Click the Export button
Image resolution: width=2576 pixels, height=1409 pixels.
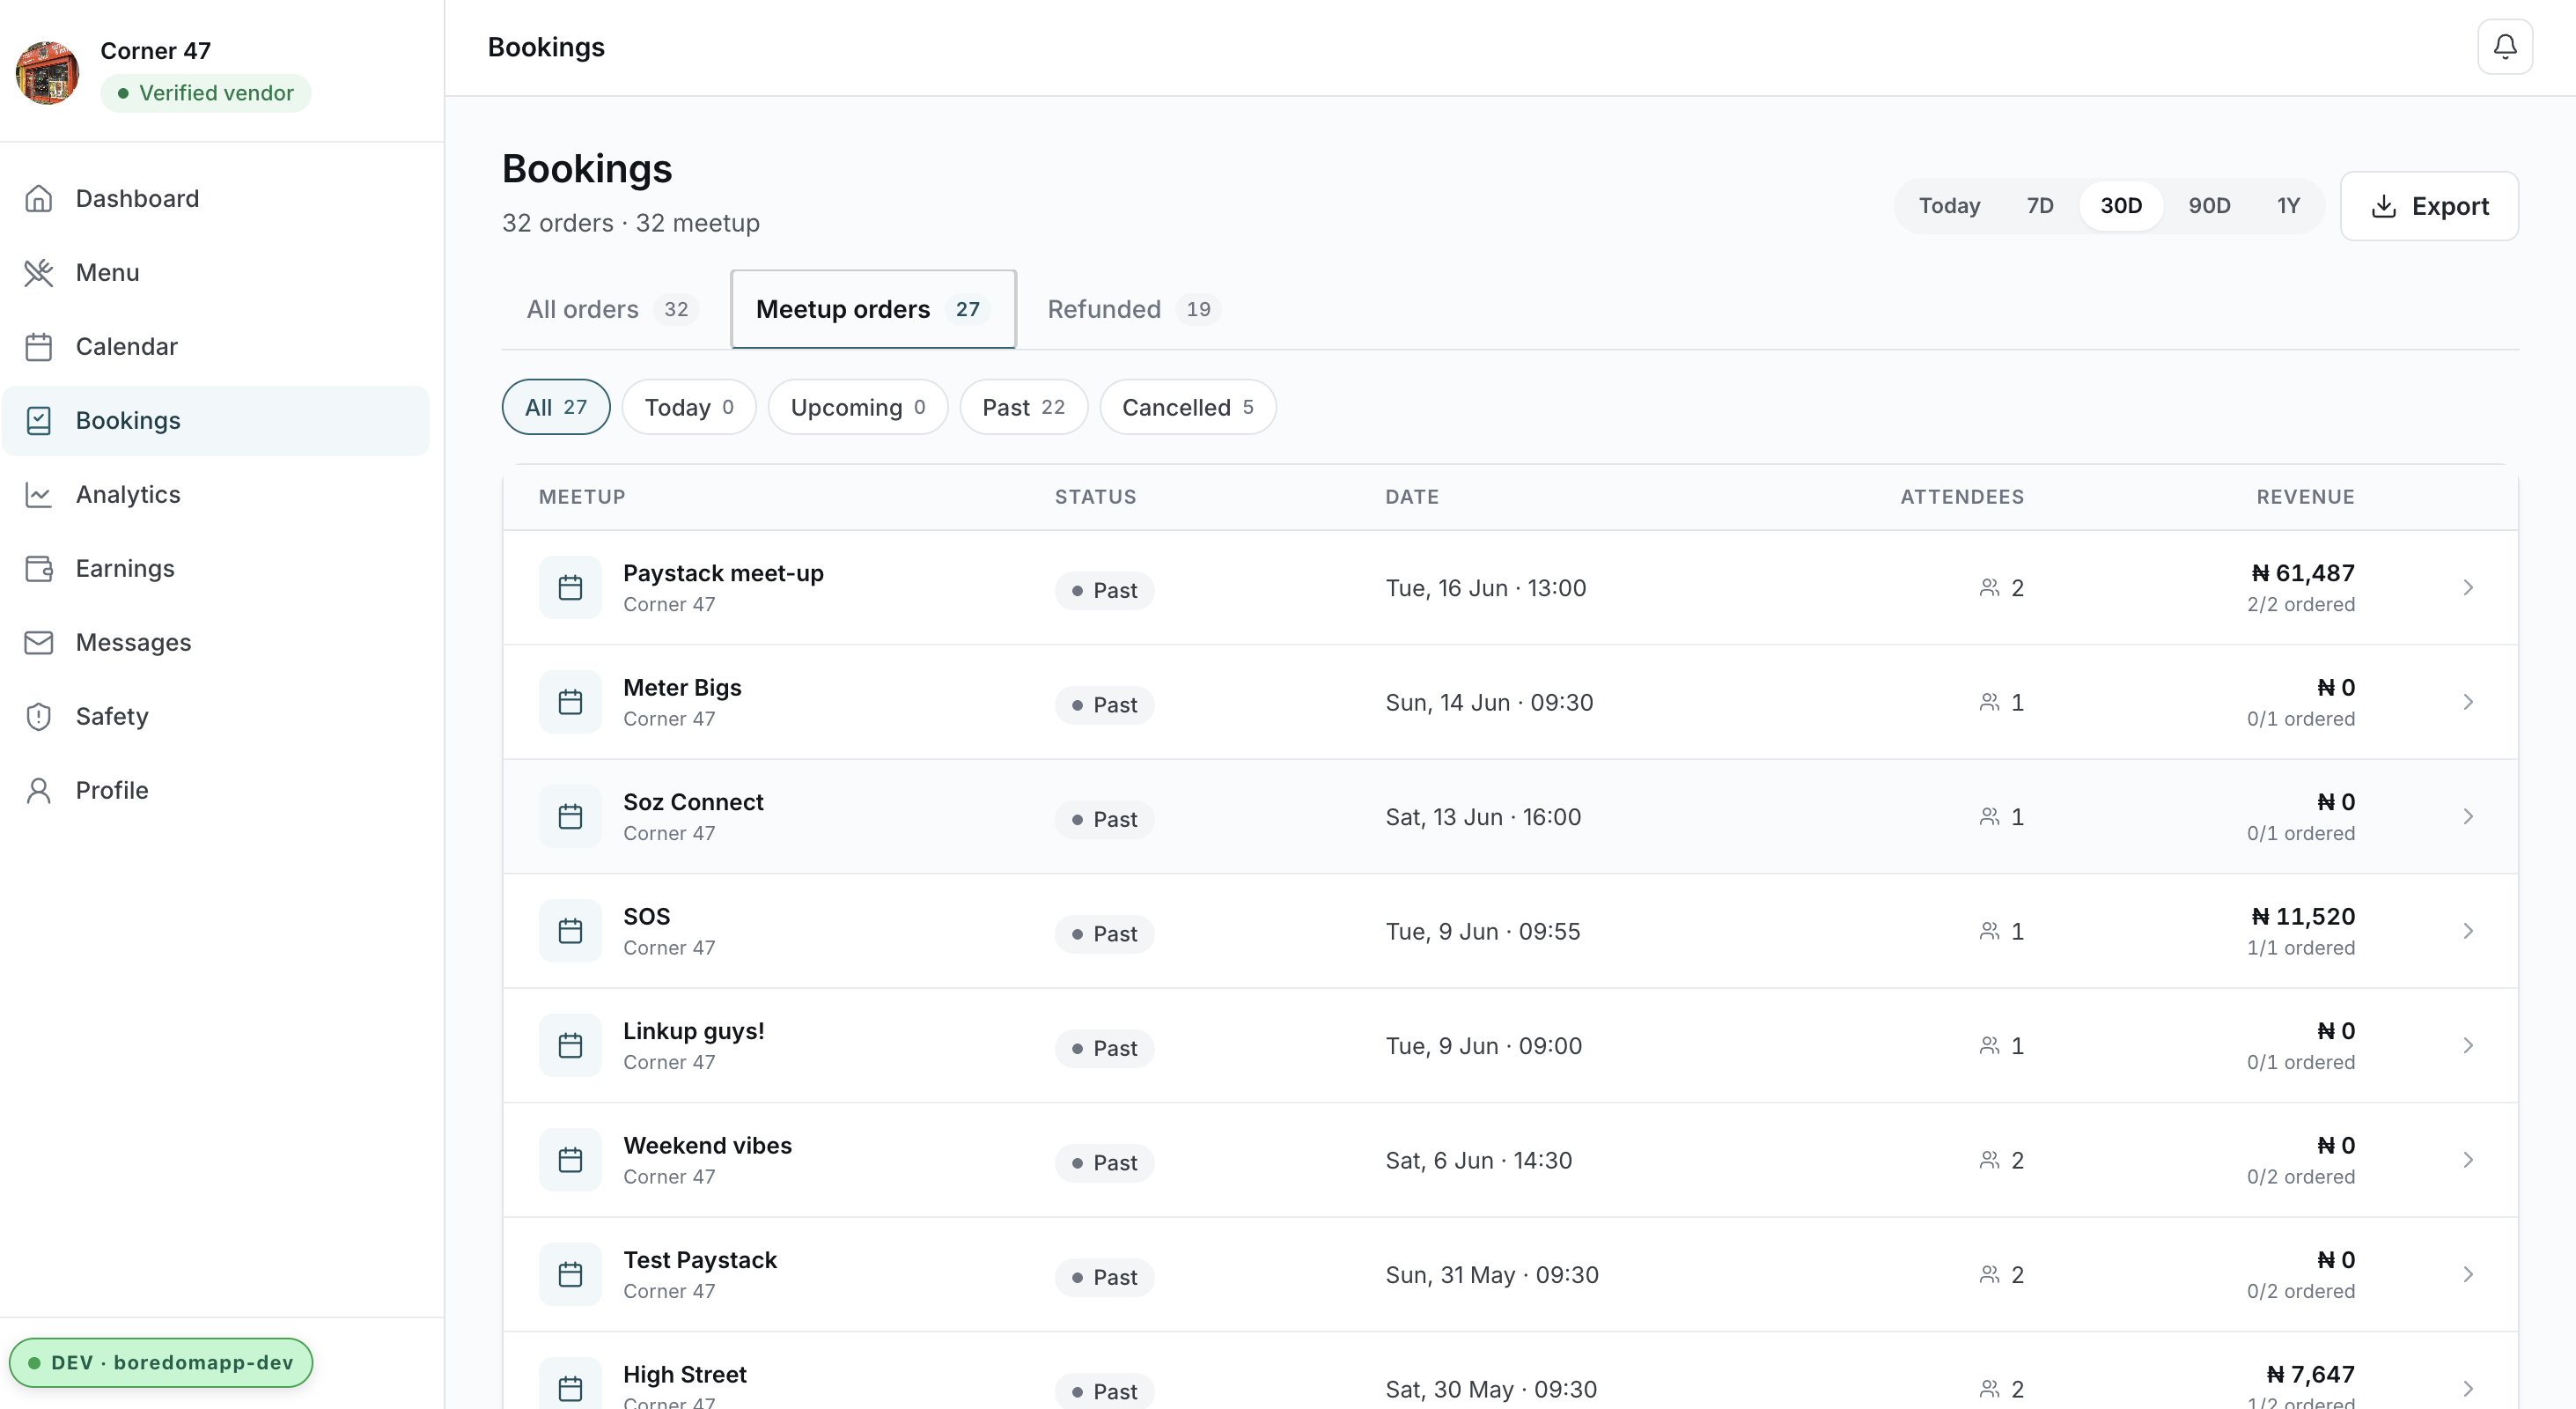(2429, 206)
